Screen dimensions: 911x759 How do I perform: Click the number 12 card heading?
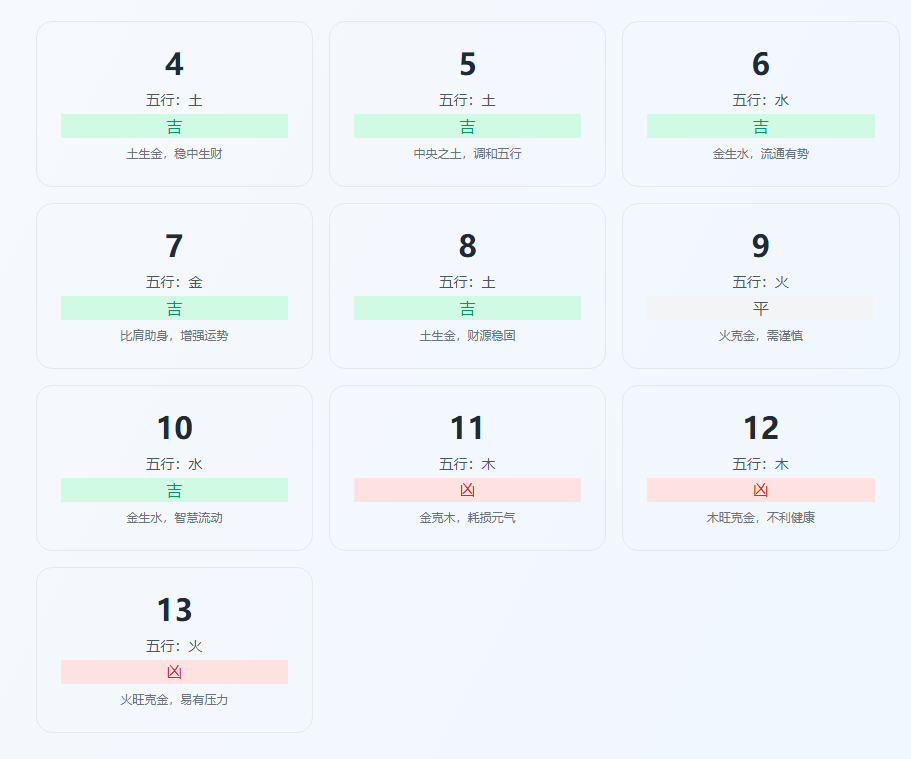point(760,429)
